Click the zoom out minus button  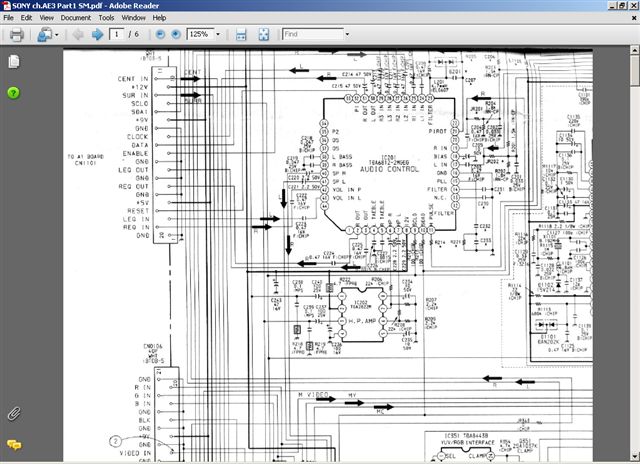(x=160, y=35)
